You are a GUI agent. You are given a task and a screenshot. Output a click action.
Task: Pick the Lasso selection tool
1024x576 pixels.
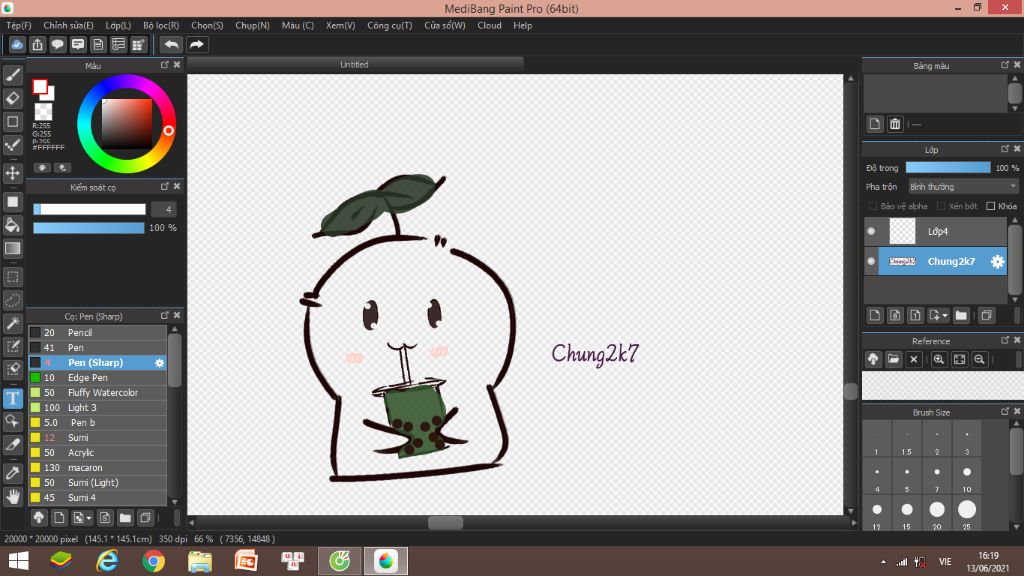[12, 300]
